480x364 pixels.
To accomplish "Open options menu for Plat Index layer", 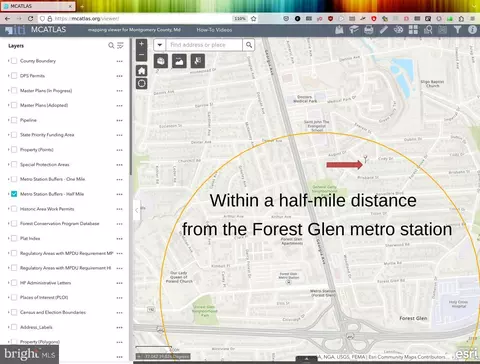I will 120,239.
